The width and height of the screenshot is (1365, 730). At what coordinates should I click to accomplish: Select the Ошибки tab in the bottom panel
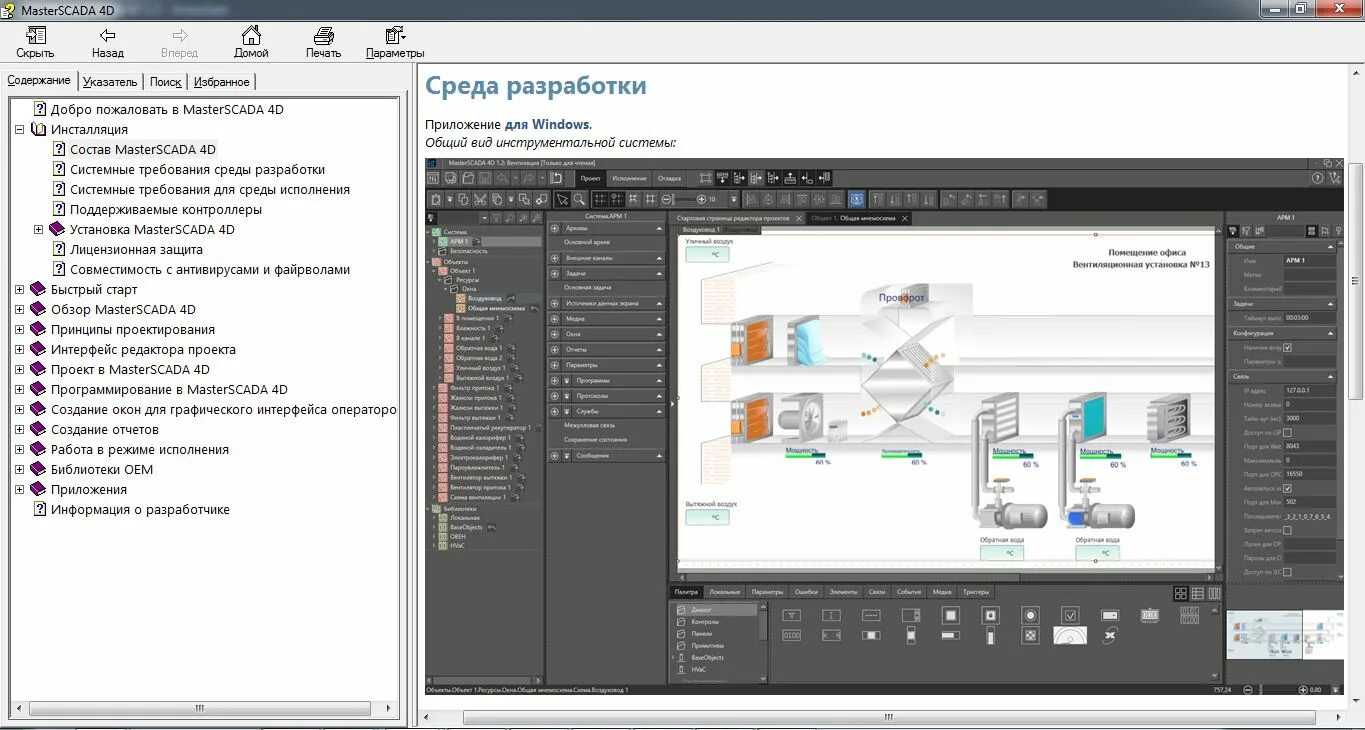(x=806, y=592)
